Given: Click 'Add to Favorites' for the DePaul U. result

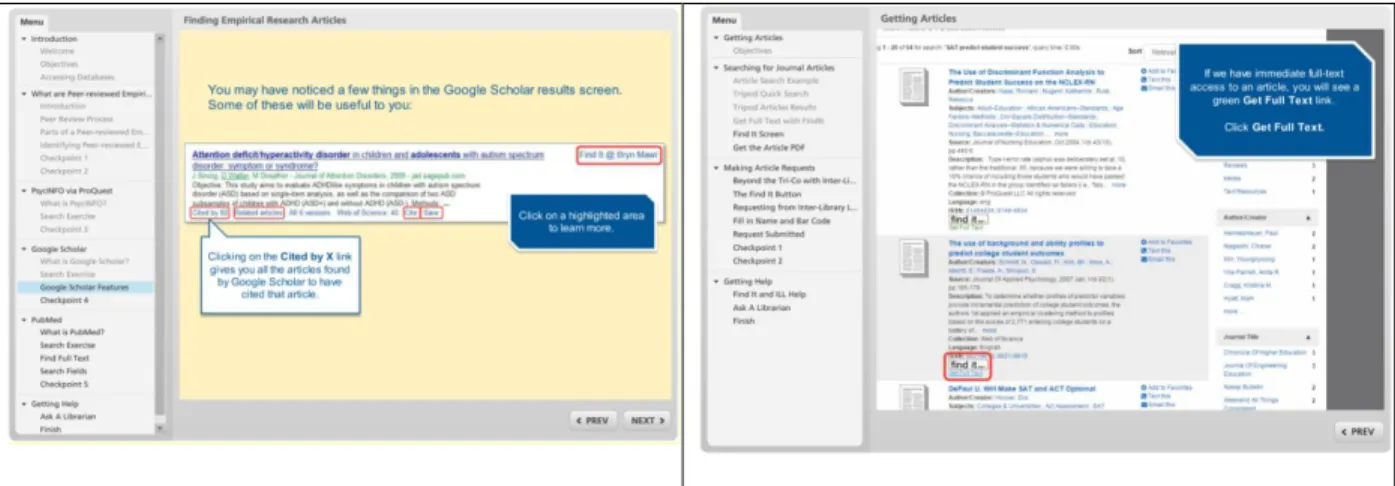Looking at the screenshot, I should [x=1166, y=386].
